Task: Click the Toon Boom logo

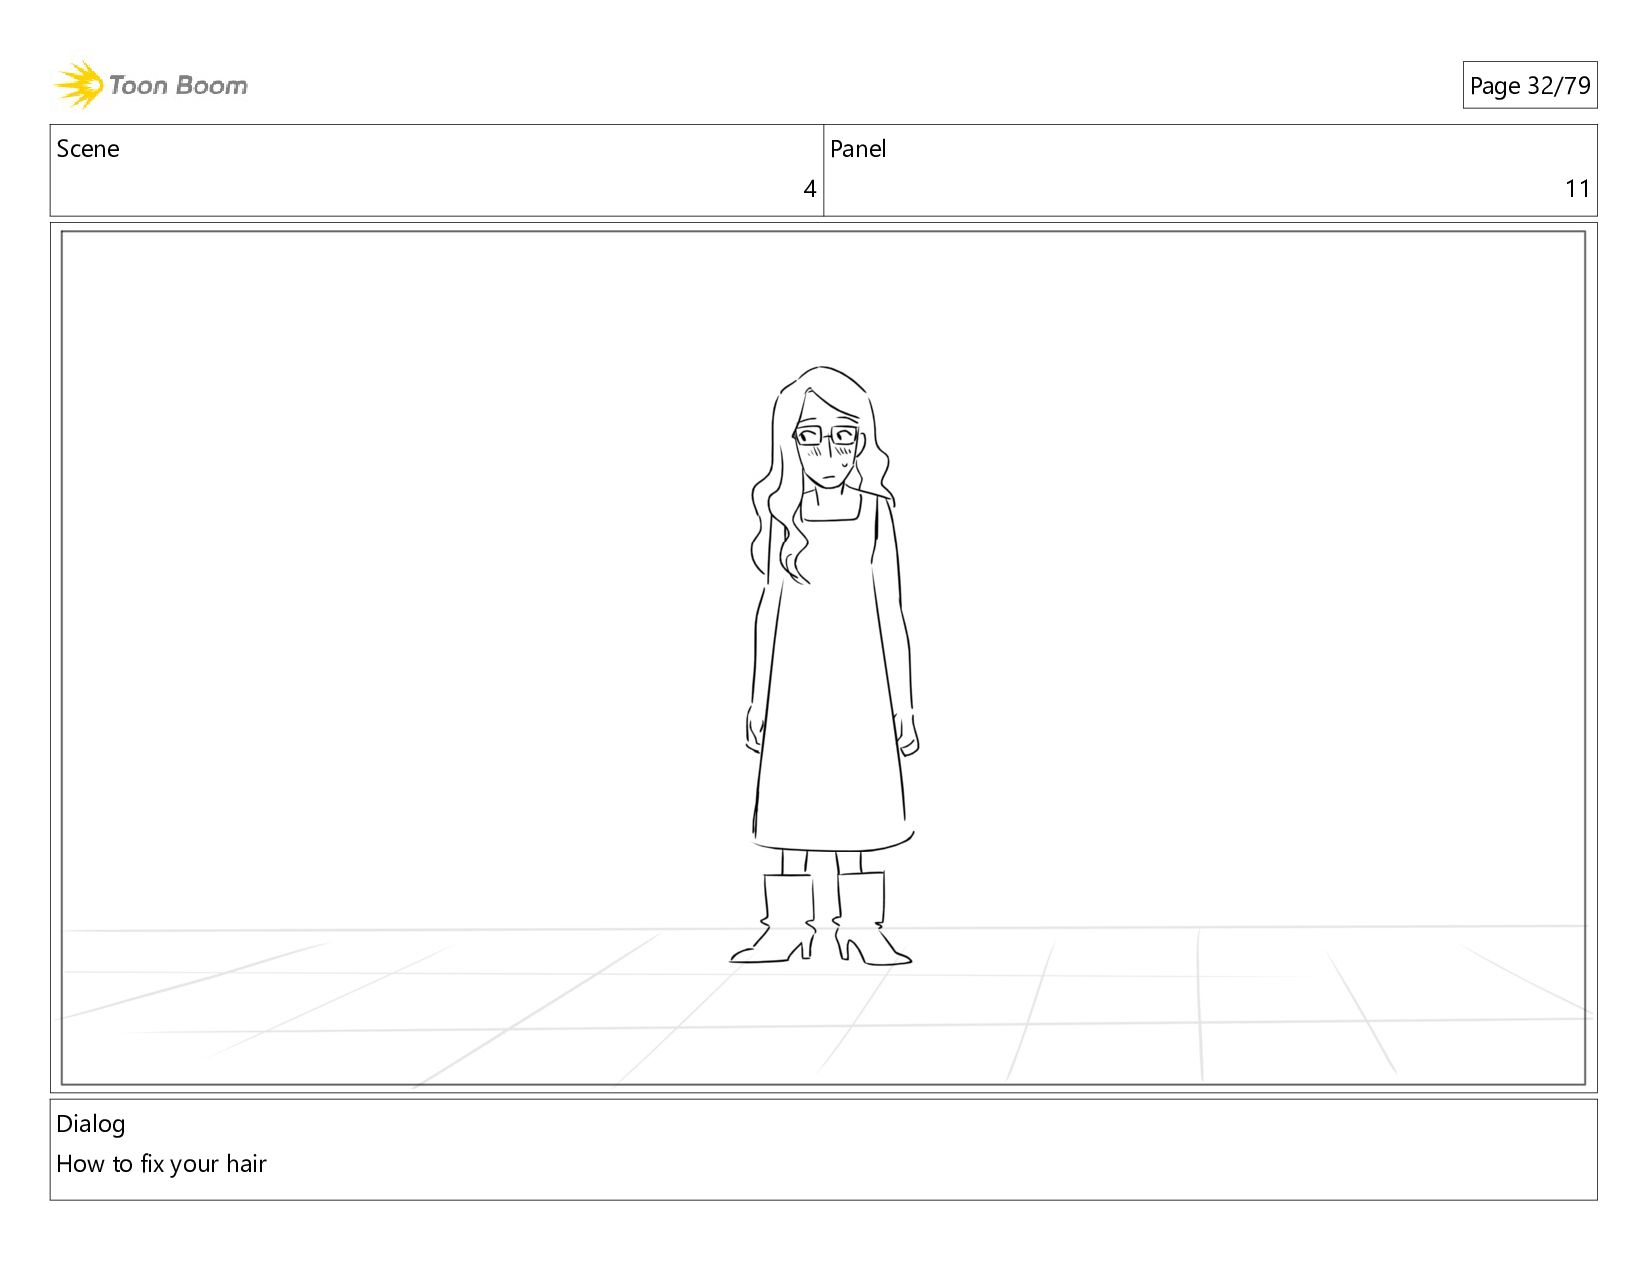Action: pos(150,85)
